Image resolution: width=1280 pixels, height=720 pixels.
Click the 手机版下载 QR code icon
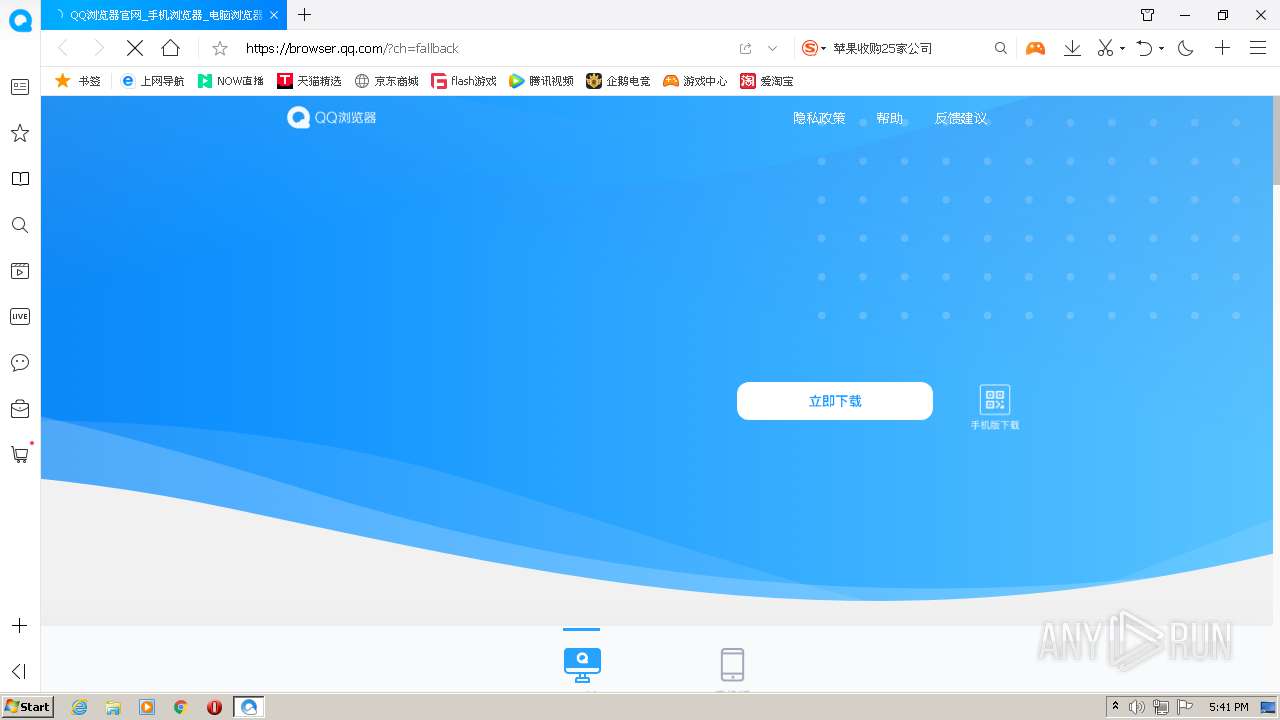995,400
